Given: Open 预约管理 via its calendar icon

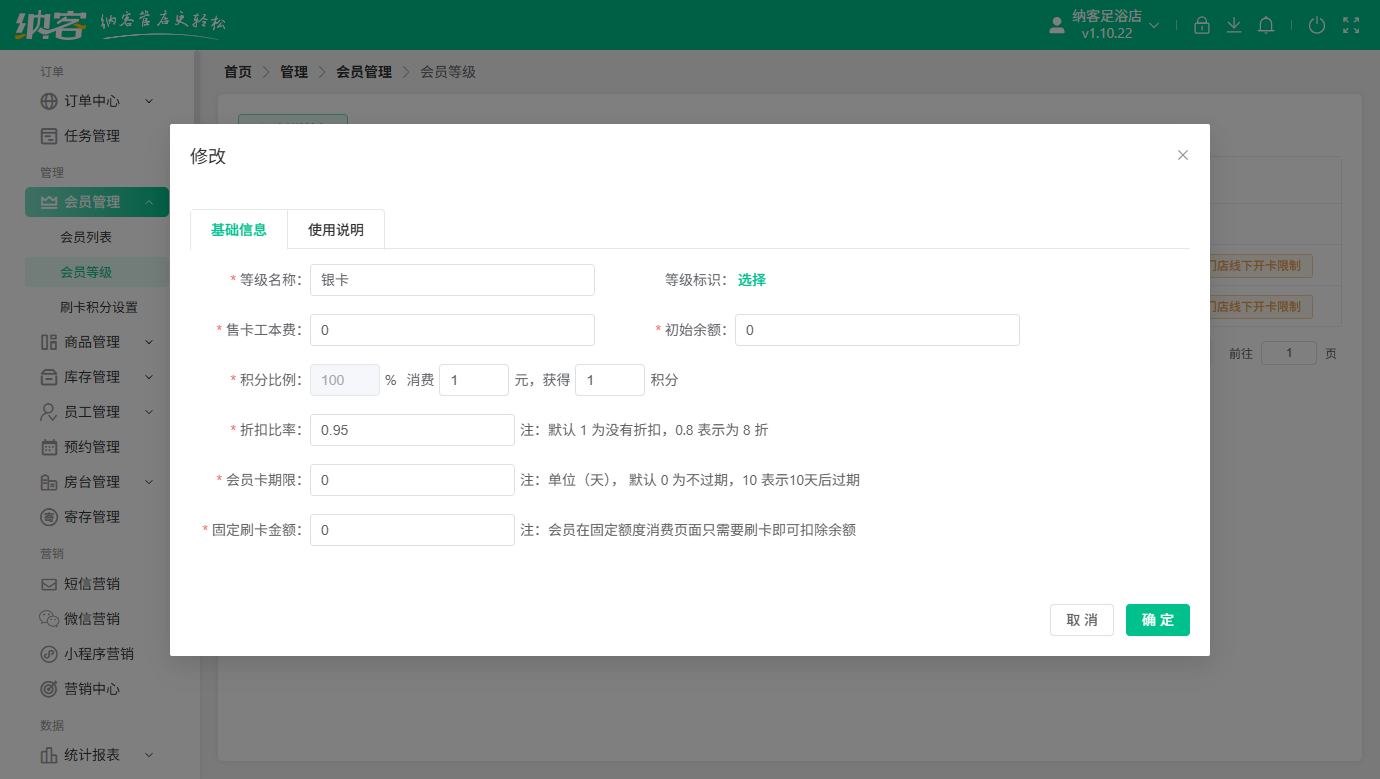Looking at the screenshot, I should (51, 447).
